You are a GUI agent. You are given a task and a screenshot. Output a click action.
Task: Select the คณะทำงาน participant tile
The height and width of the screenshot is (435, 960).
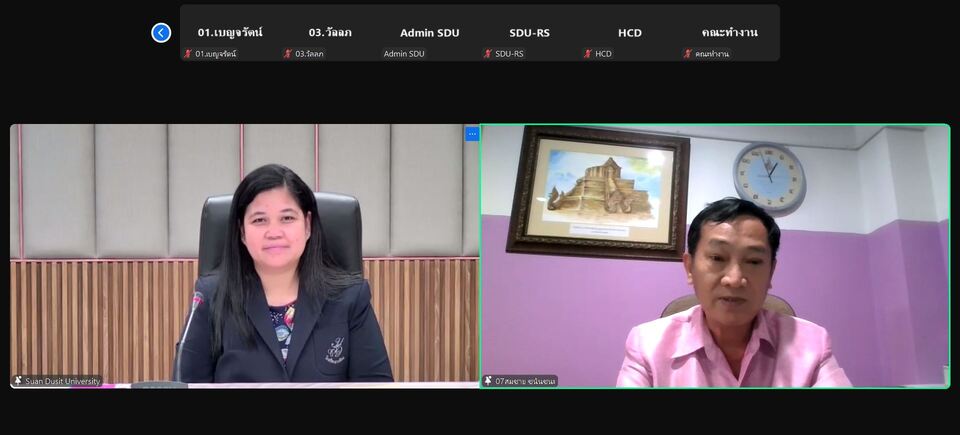point(730,32)
